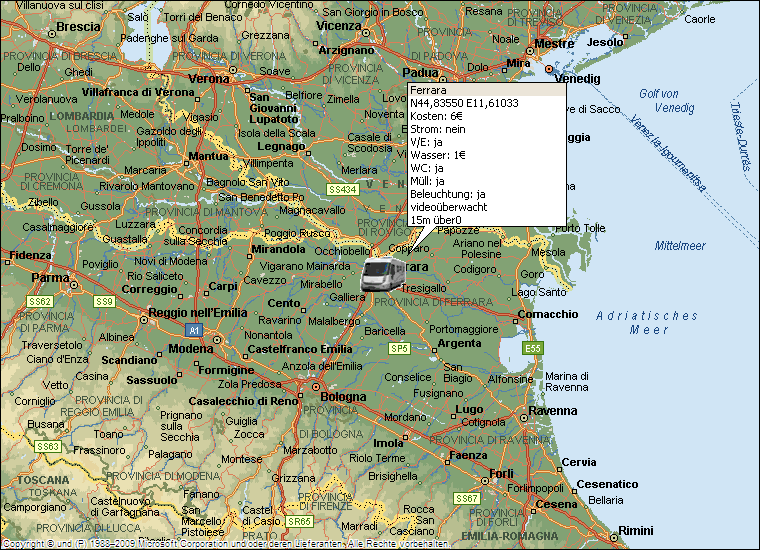Select the Verona city label

coord(209,79)
